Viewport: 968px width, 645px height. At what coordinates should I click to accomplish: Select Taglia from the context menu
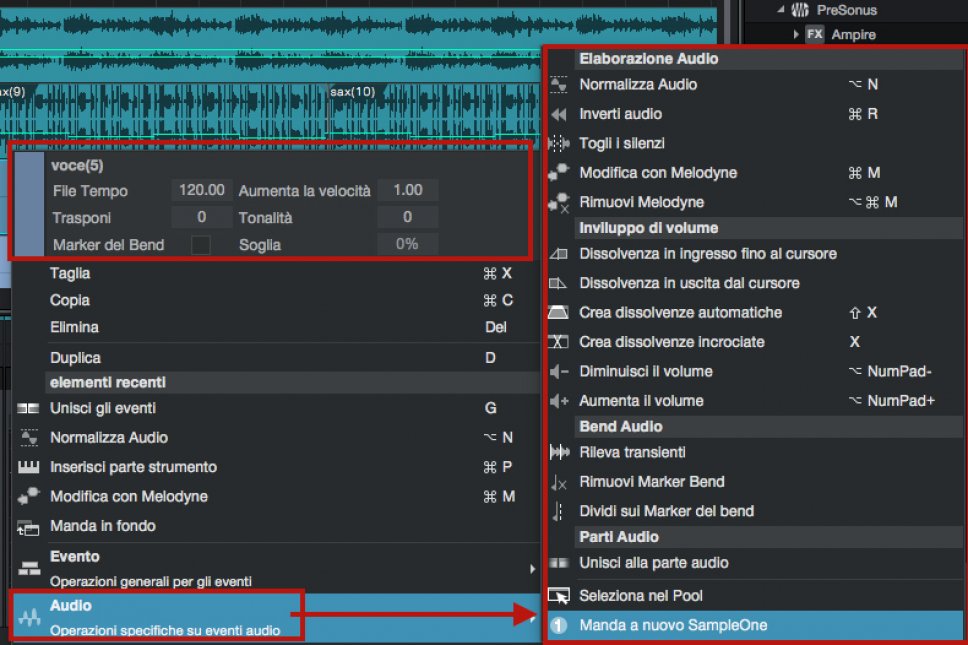coord(70,273)
